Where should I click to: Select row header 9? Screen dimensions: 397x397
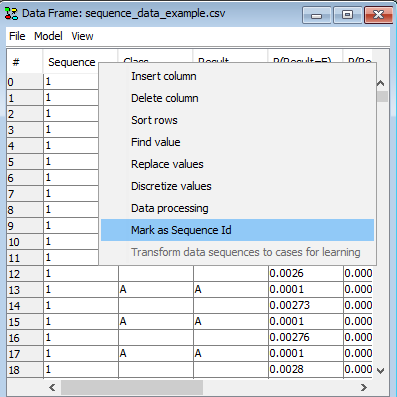point(25,226)
